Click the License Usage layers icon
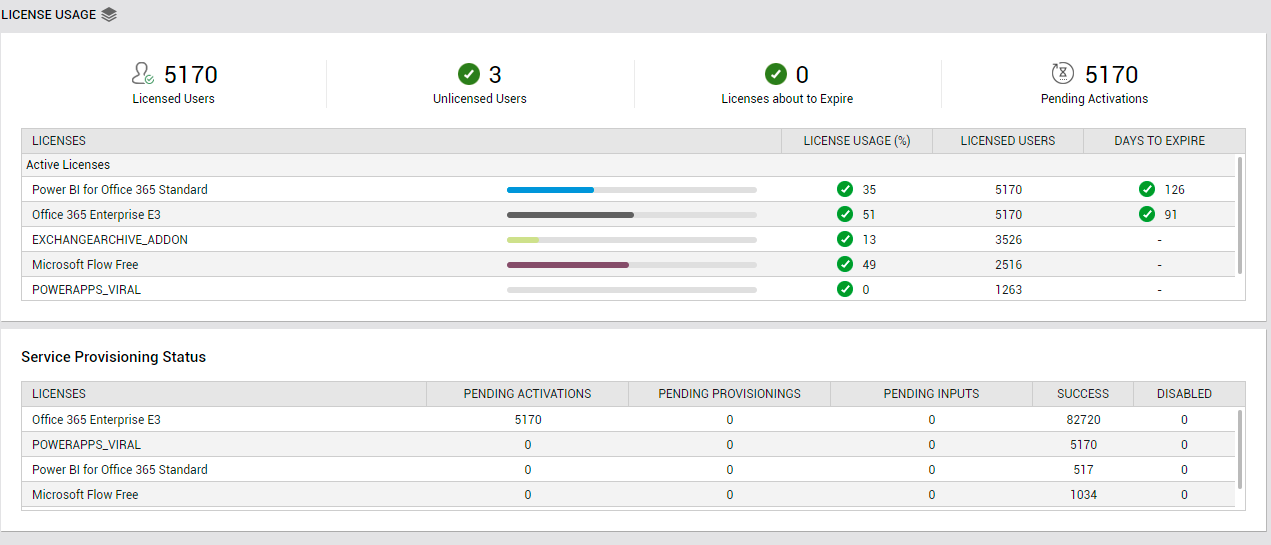Image resolution: width=1271 pixels, height=545 pixels. coord(109,15)
